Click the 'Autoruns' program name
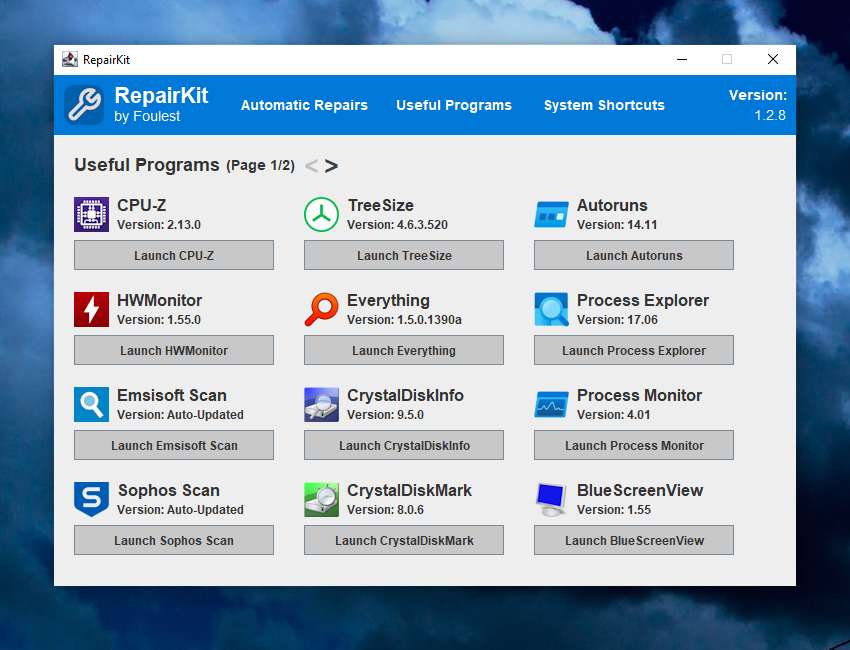 pos(612,205)
